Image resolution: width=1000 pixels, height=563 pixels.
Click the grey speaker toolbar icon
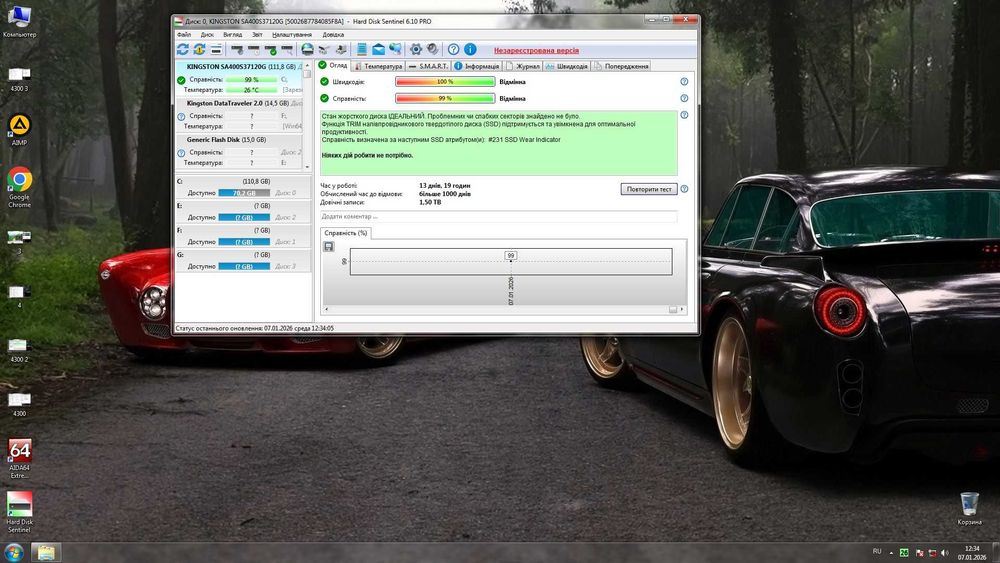(x=432, y=49)
